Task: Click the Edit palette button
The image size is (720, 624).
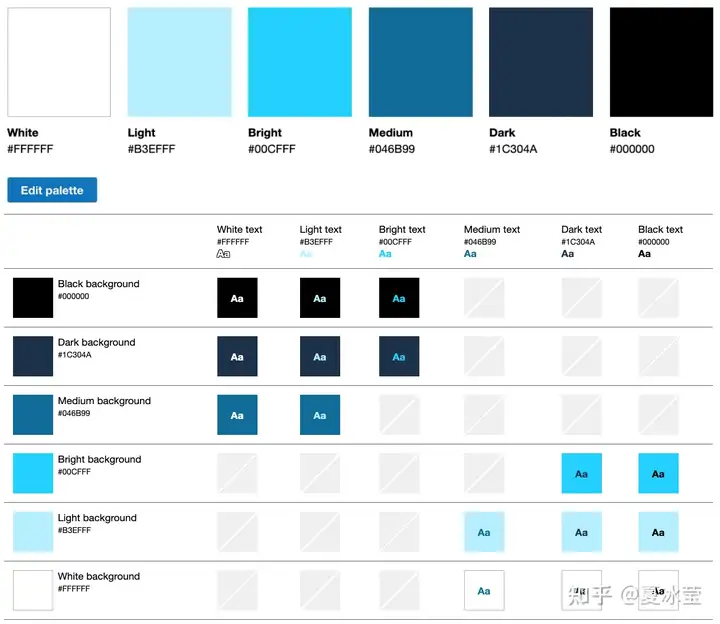Action: click(52, 190)
